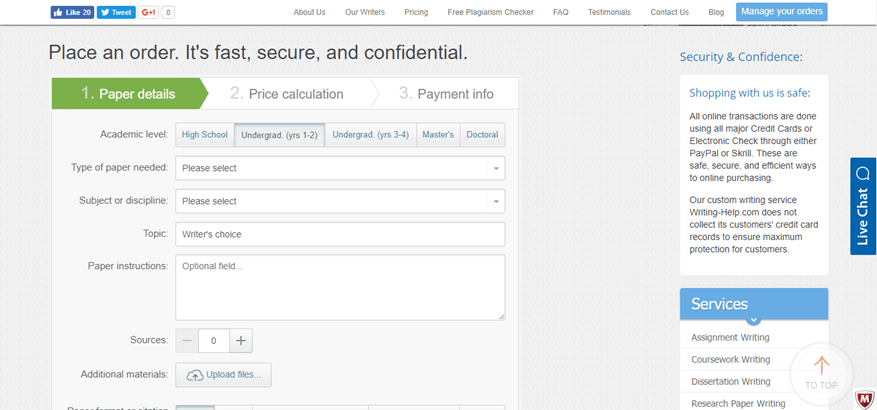Click the arrow of Subject or discipline dropdown

click(496, 201)
